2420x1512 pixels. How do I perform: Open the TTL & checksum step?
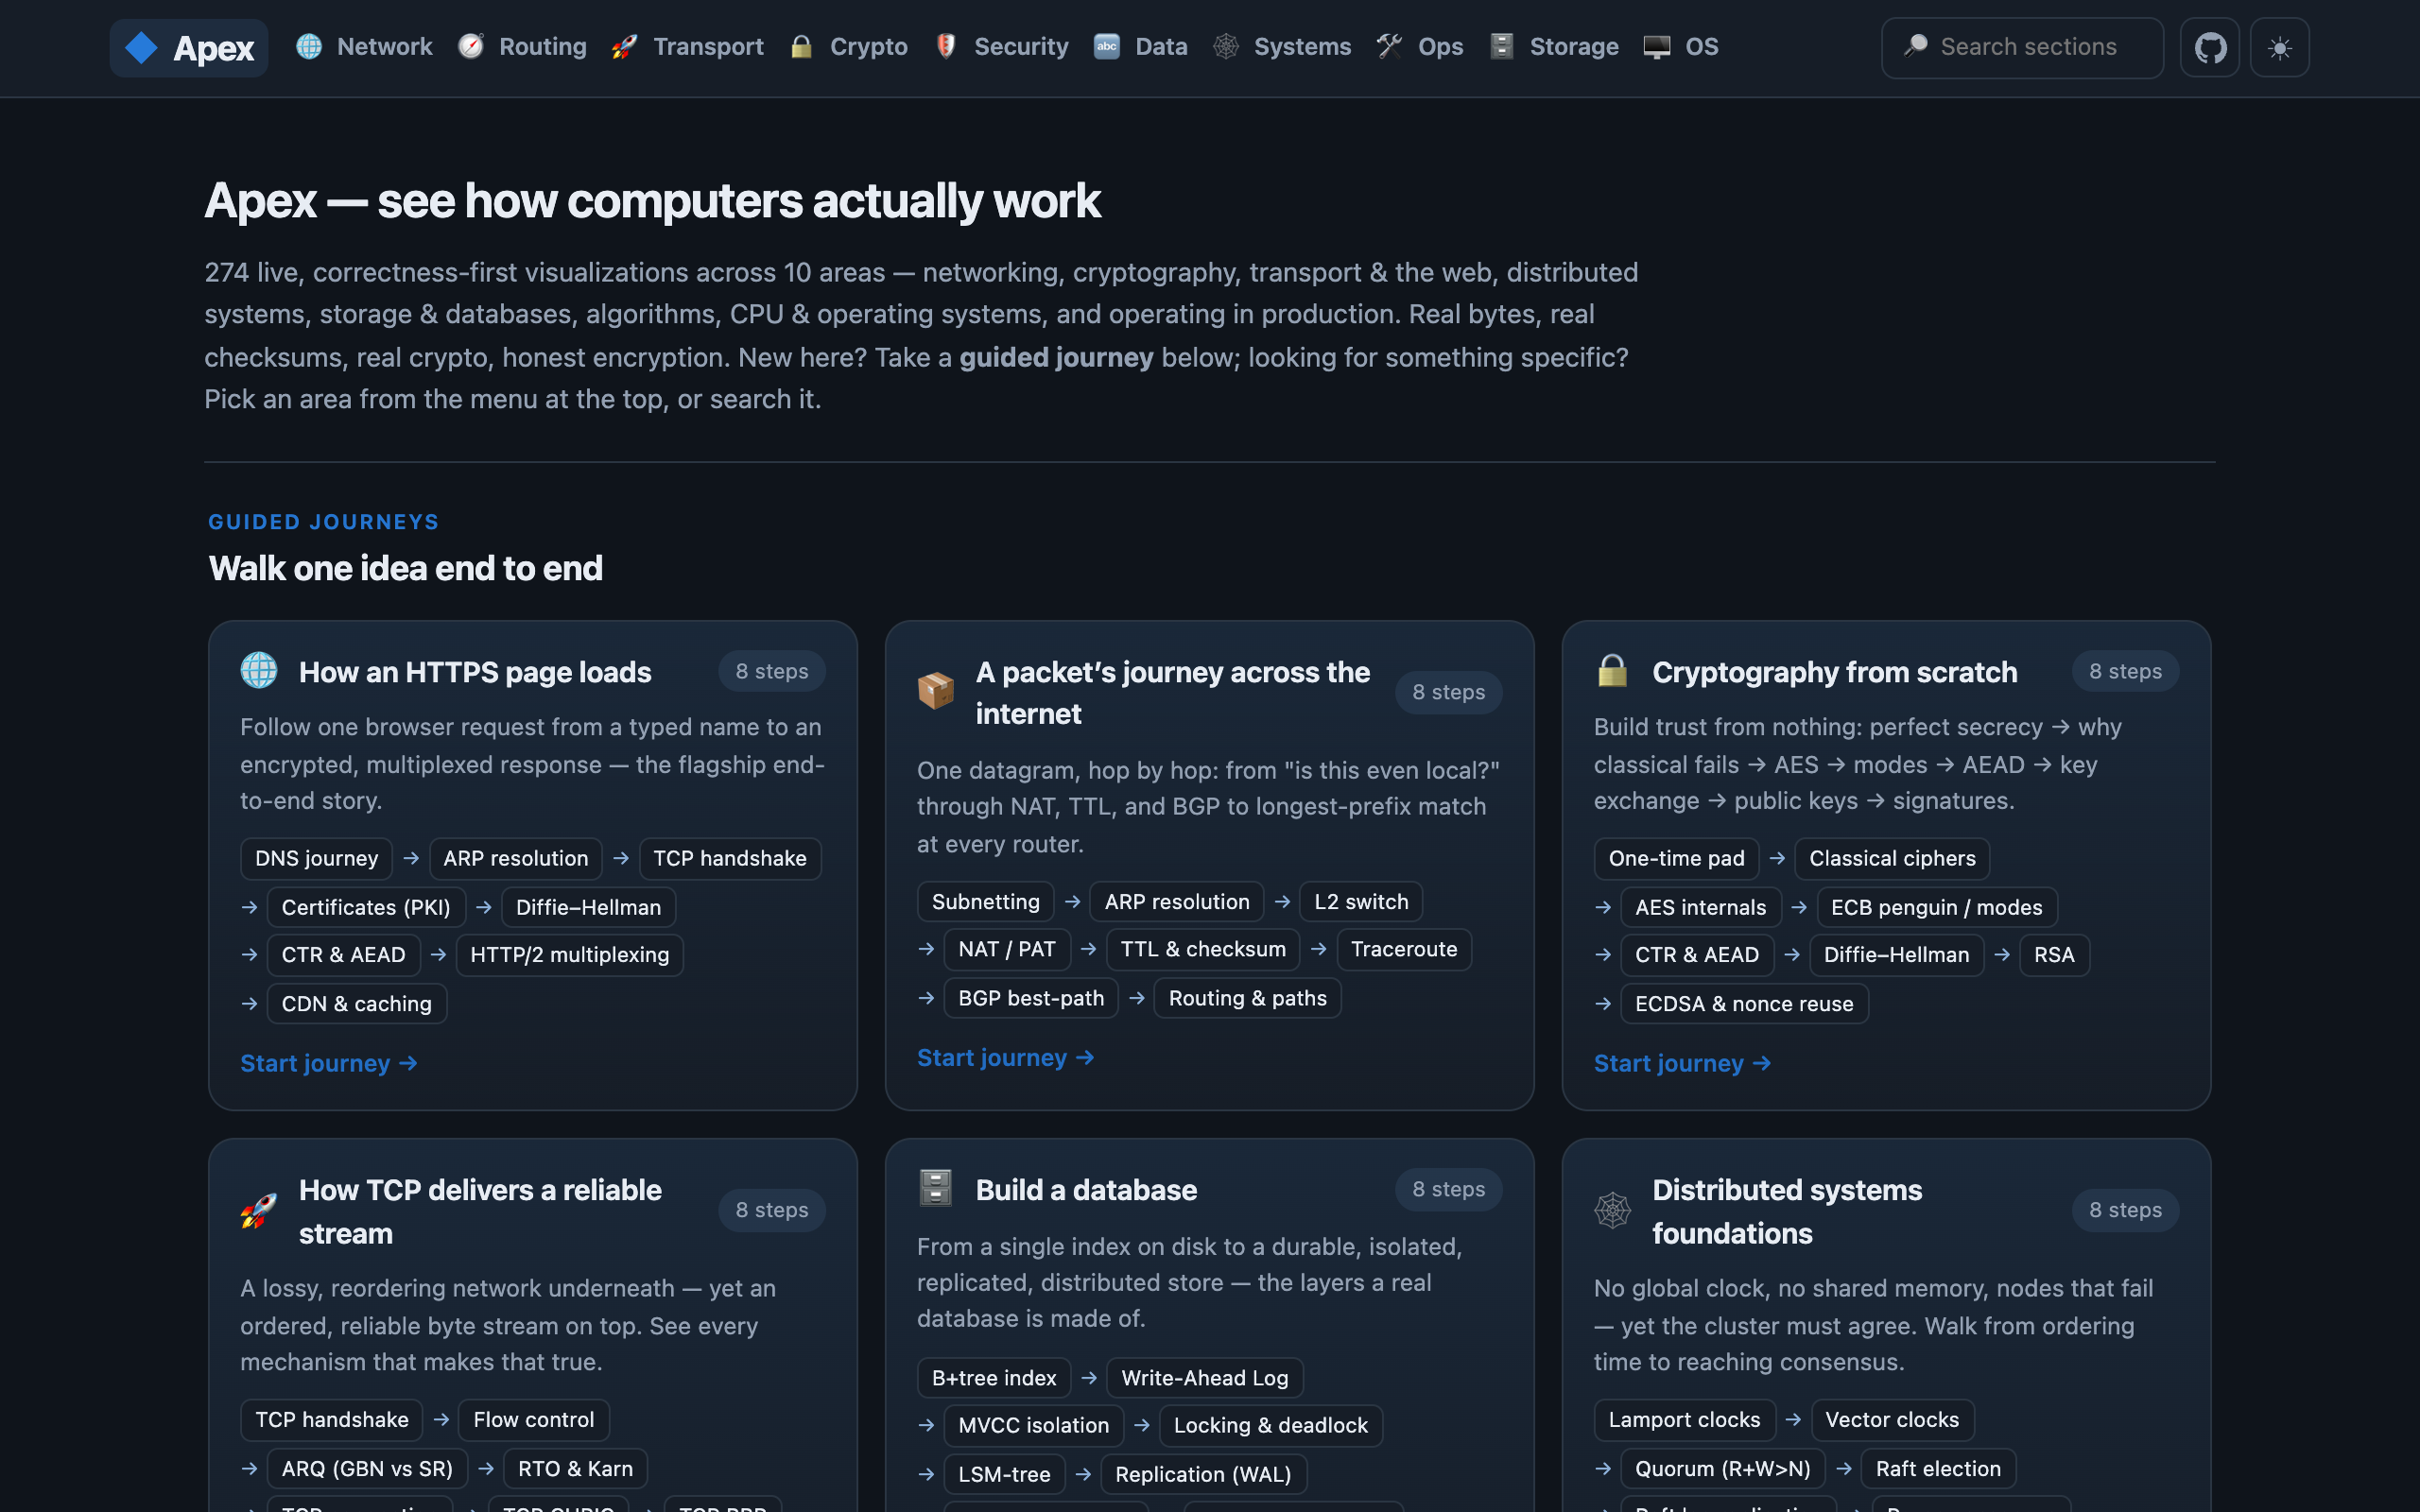click(x=1203, y=949)
